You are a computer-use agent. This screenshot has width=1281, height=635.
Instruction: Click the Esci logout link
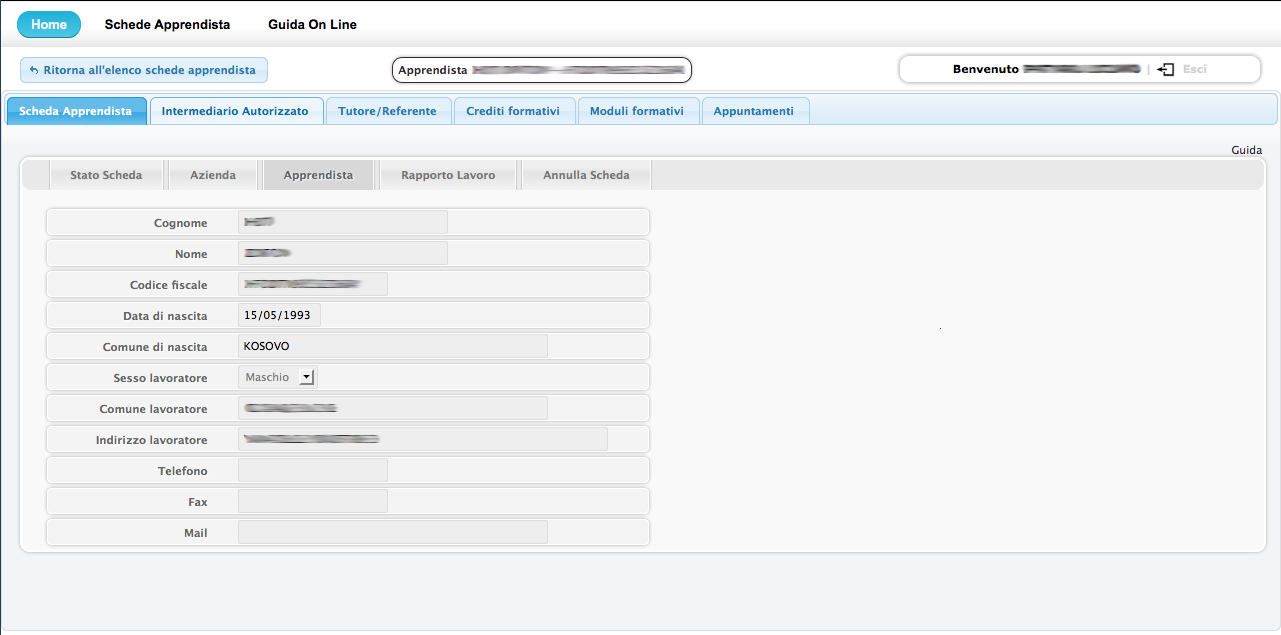click(x=1194, y=70)
